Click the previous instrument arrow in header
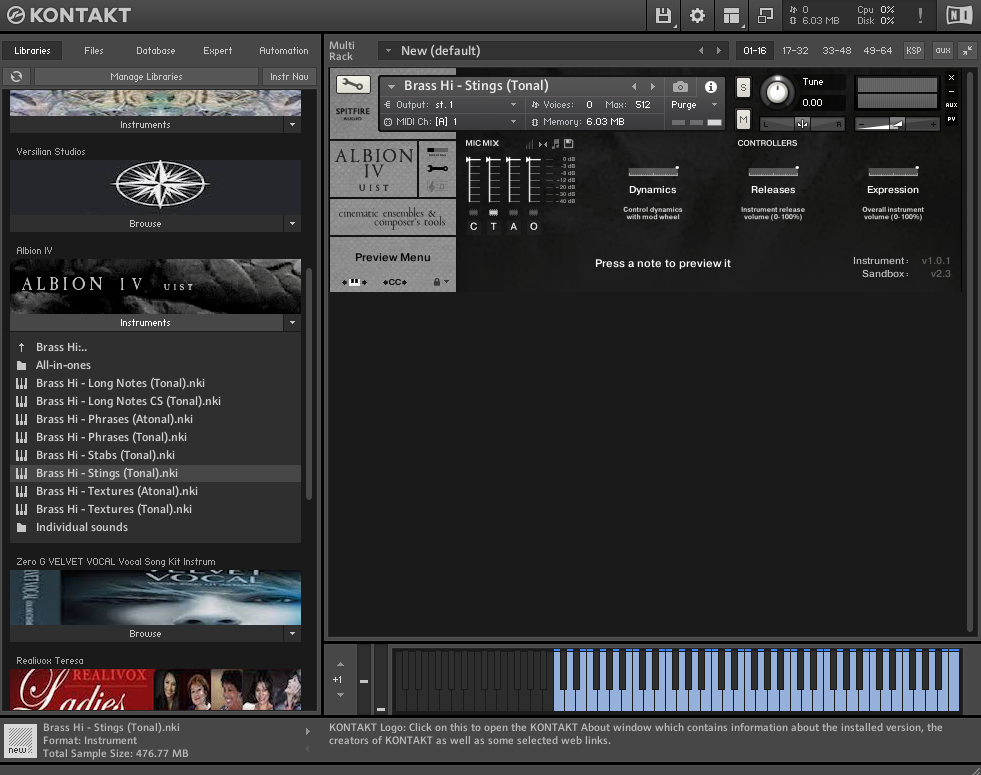 point(634,86)
